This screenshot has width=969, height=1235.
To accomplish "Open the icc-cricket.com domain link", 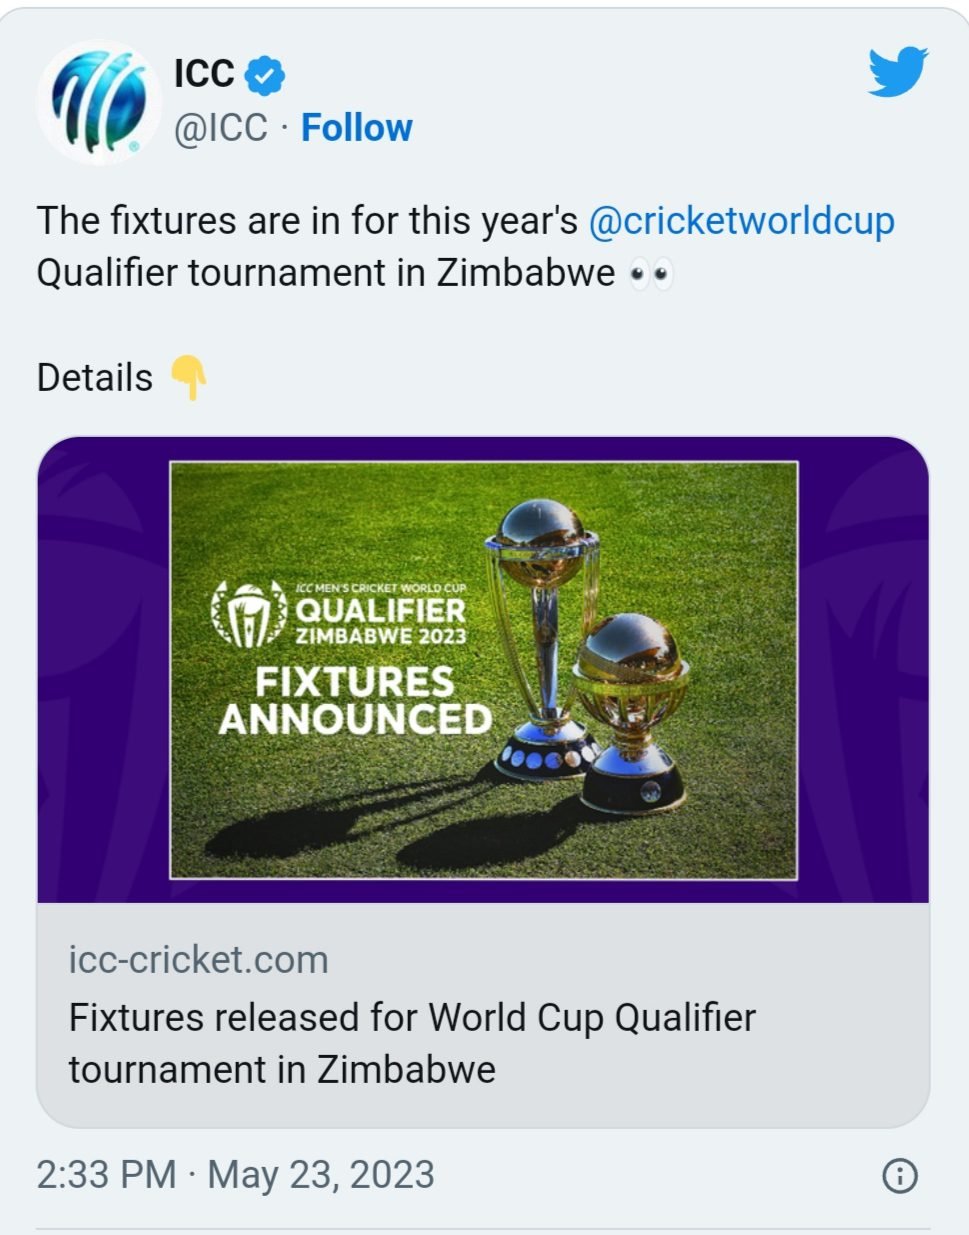I will point(198,960).
